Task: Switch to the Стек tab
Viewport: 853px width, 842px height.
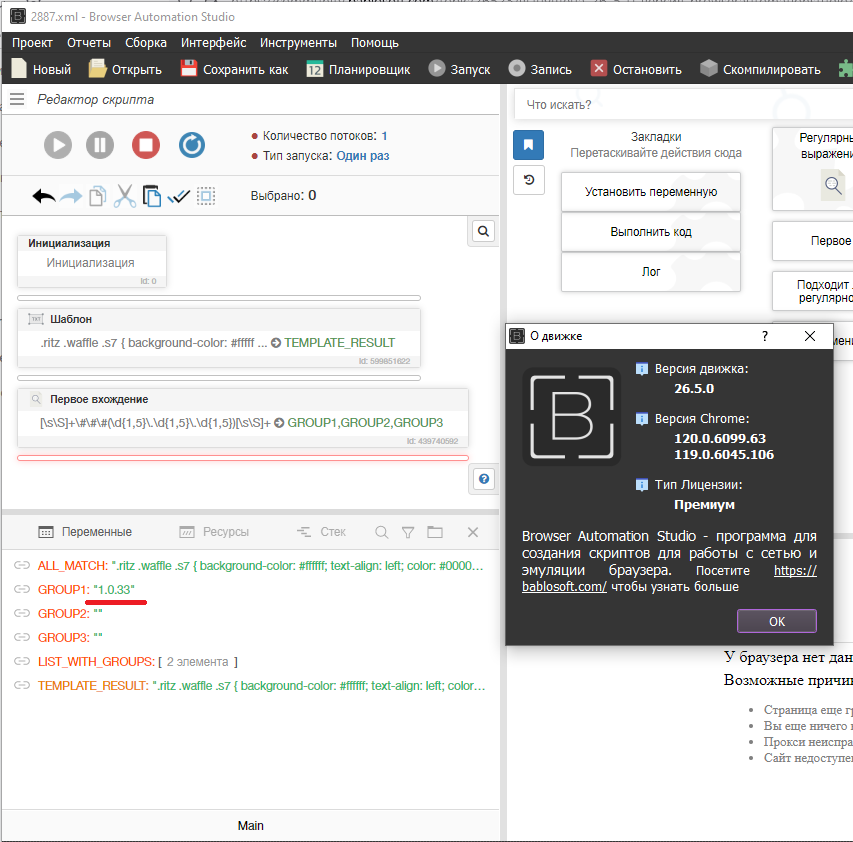Action: 321,532
